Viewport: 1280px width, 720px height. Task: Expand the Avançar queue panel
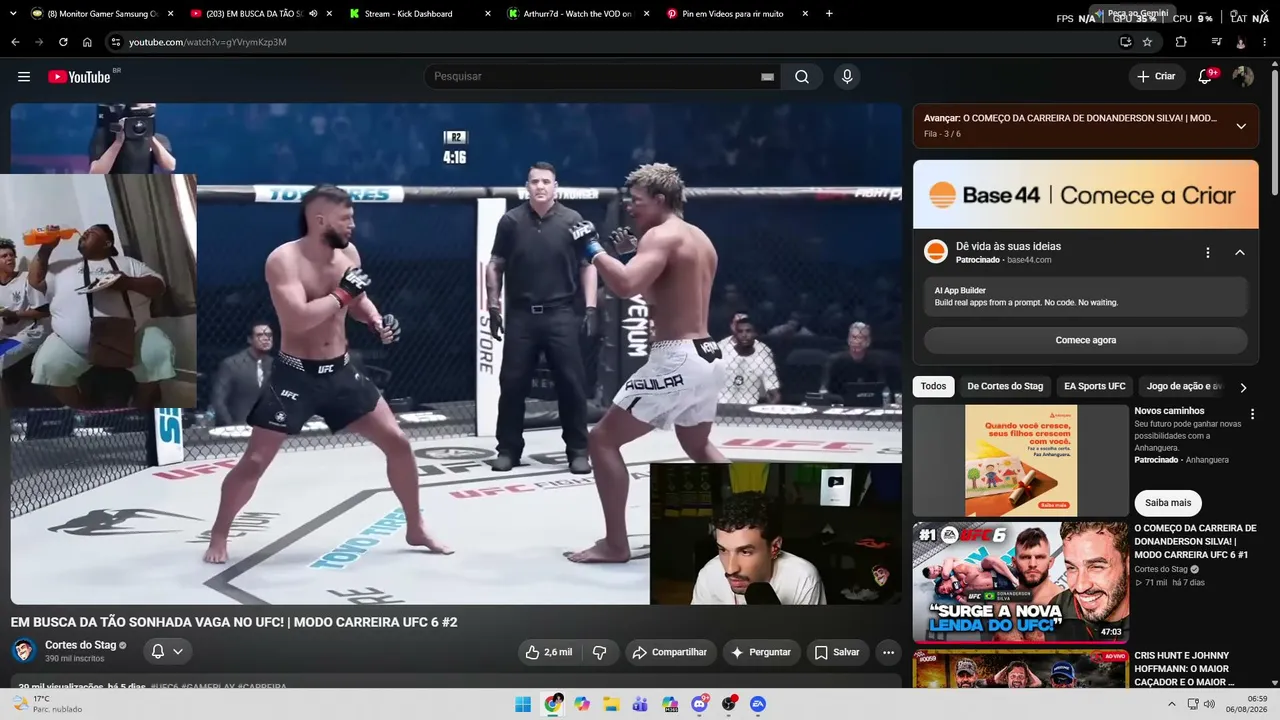pos(1241,126)
